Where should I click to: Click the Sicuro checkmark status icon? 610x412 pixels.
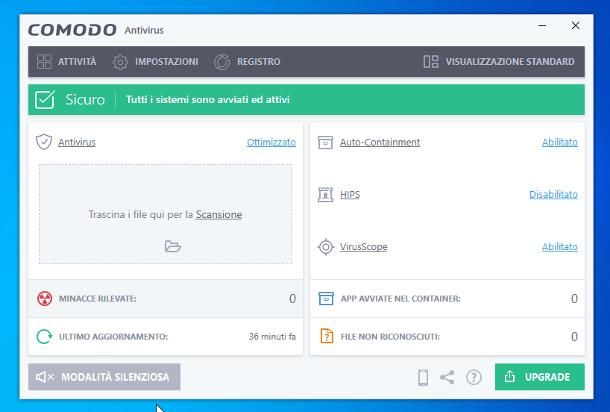coord(45,100)
